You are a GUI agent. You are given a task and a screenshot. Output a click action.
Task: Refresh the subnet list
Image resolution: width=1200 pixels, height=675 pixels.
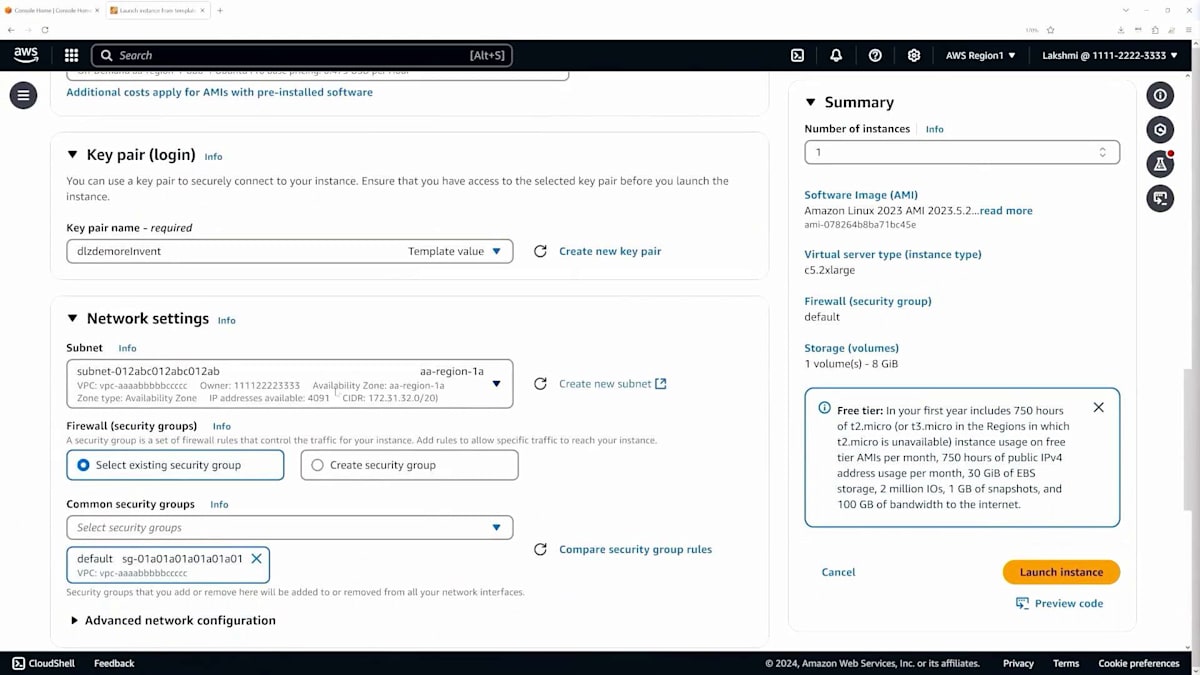click(540, 384)
